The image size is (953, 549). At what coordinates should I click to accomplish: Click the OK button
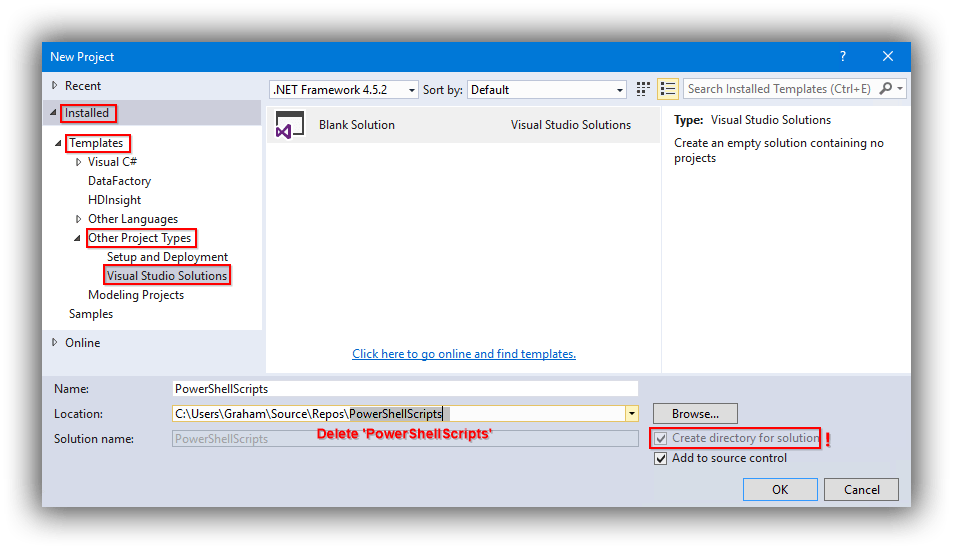click(780, 489)
